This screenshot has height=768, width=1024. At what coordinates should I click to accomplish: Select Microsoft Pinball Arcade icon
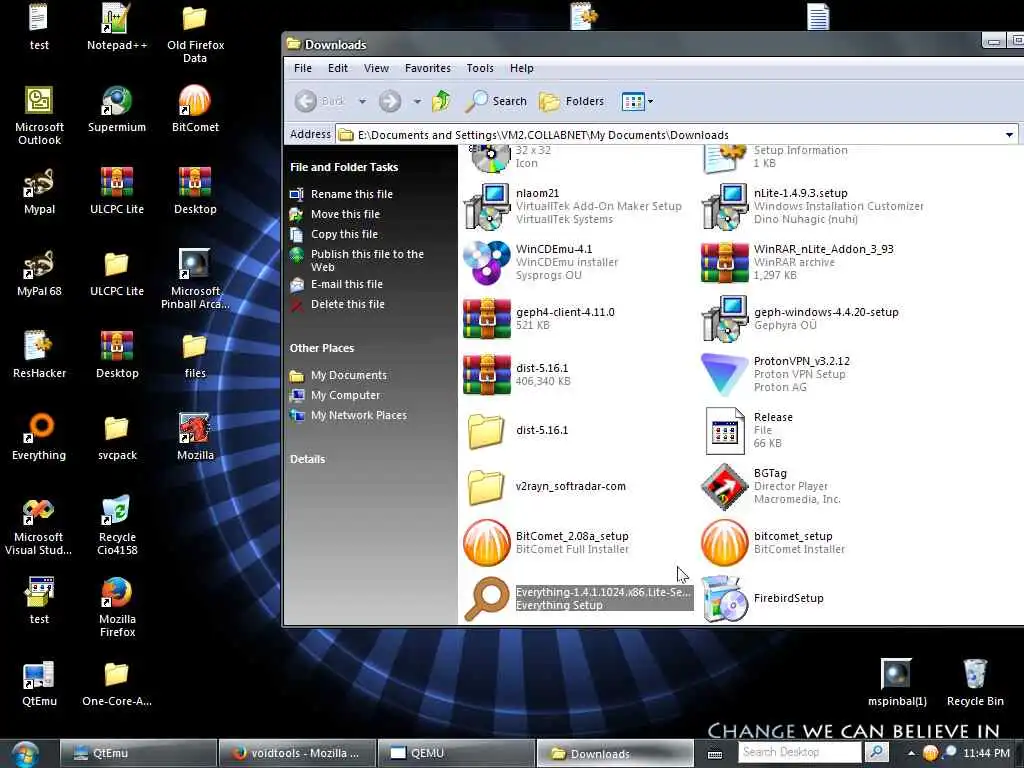195,279
